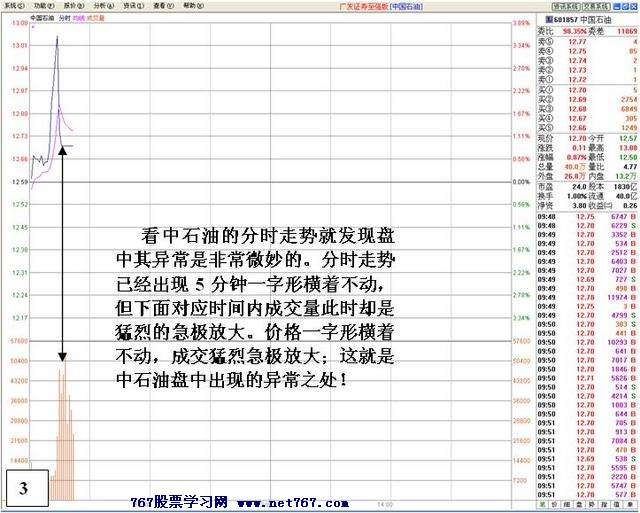
Task: Select the 买③ row at 12.68
Action: [587, 109]
